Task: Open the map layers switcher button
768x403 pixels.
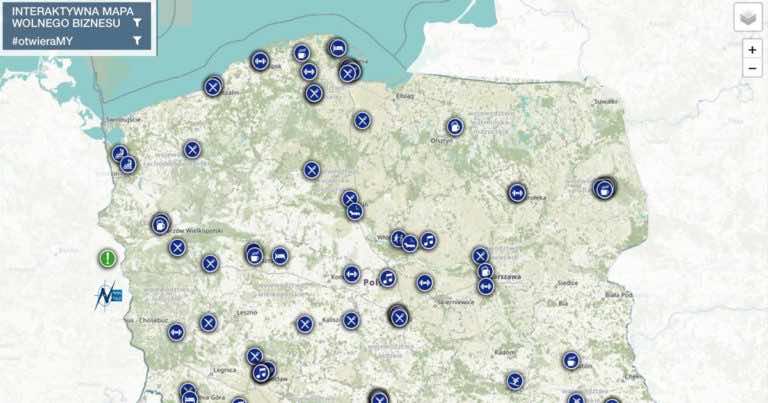Action: click(748, 17)
